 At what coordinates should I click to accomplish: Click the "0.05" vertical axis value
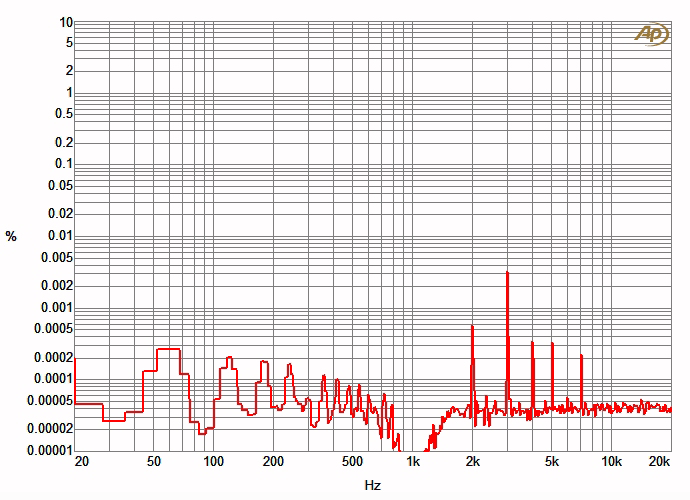click(x=60, y=185)
